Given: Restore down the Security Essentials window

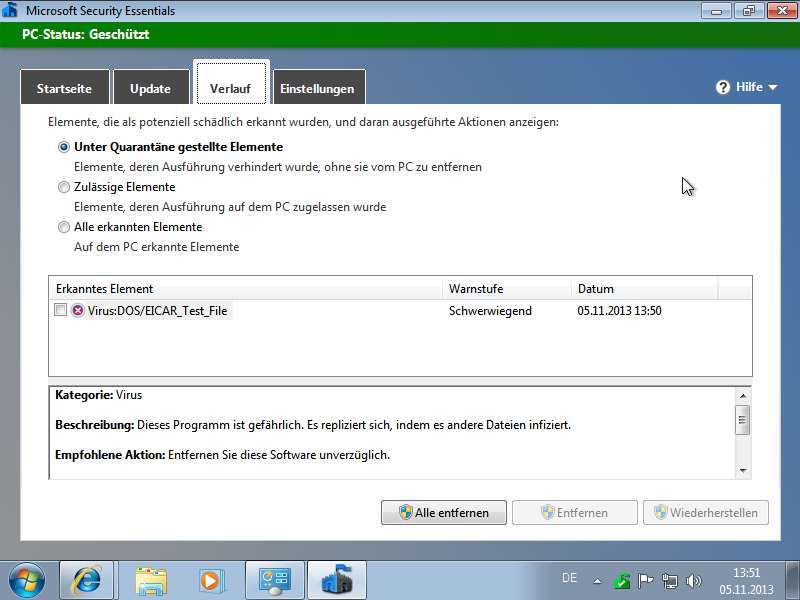Looking at the screenshot, I should (749, 10).
